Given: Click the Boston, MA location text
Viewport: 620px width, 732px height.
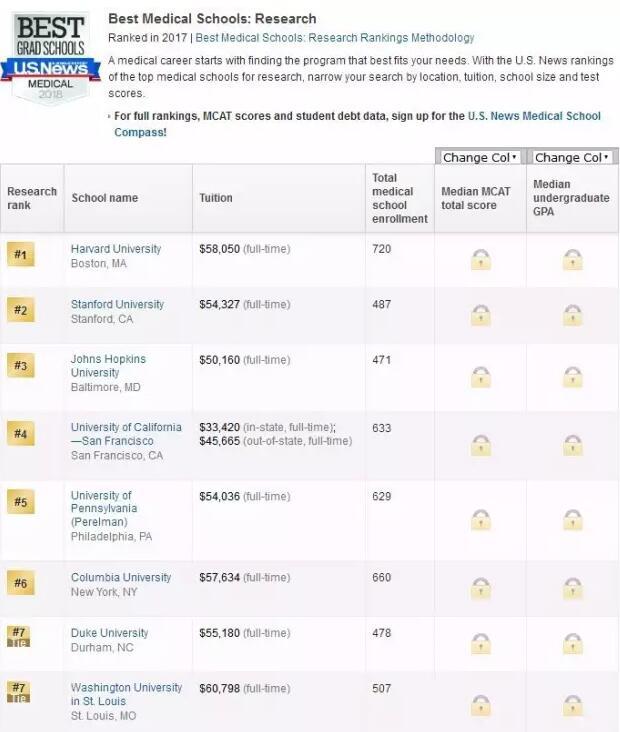Looking at the screenshot, I should click(99, 264).
